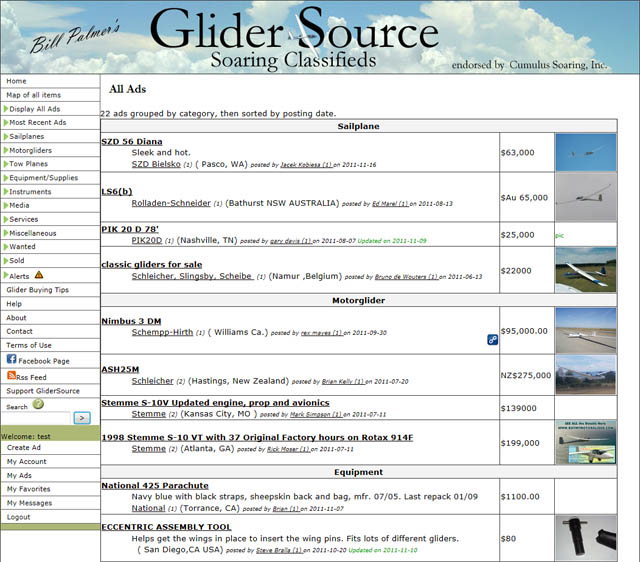Open 1998 Stemme S-10 VT ad title
This screenshot has width=640, height=562.
[257, 438]
